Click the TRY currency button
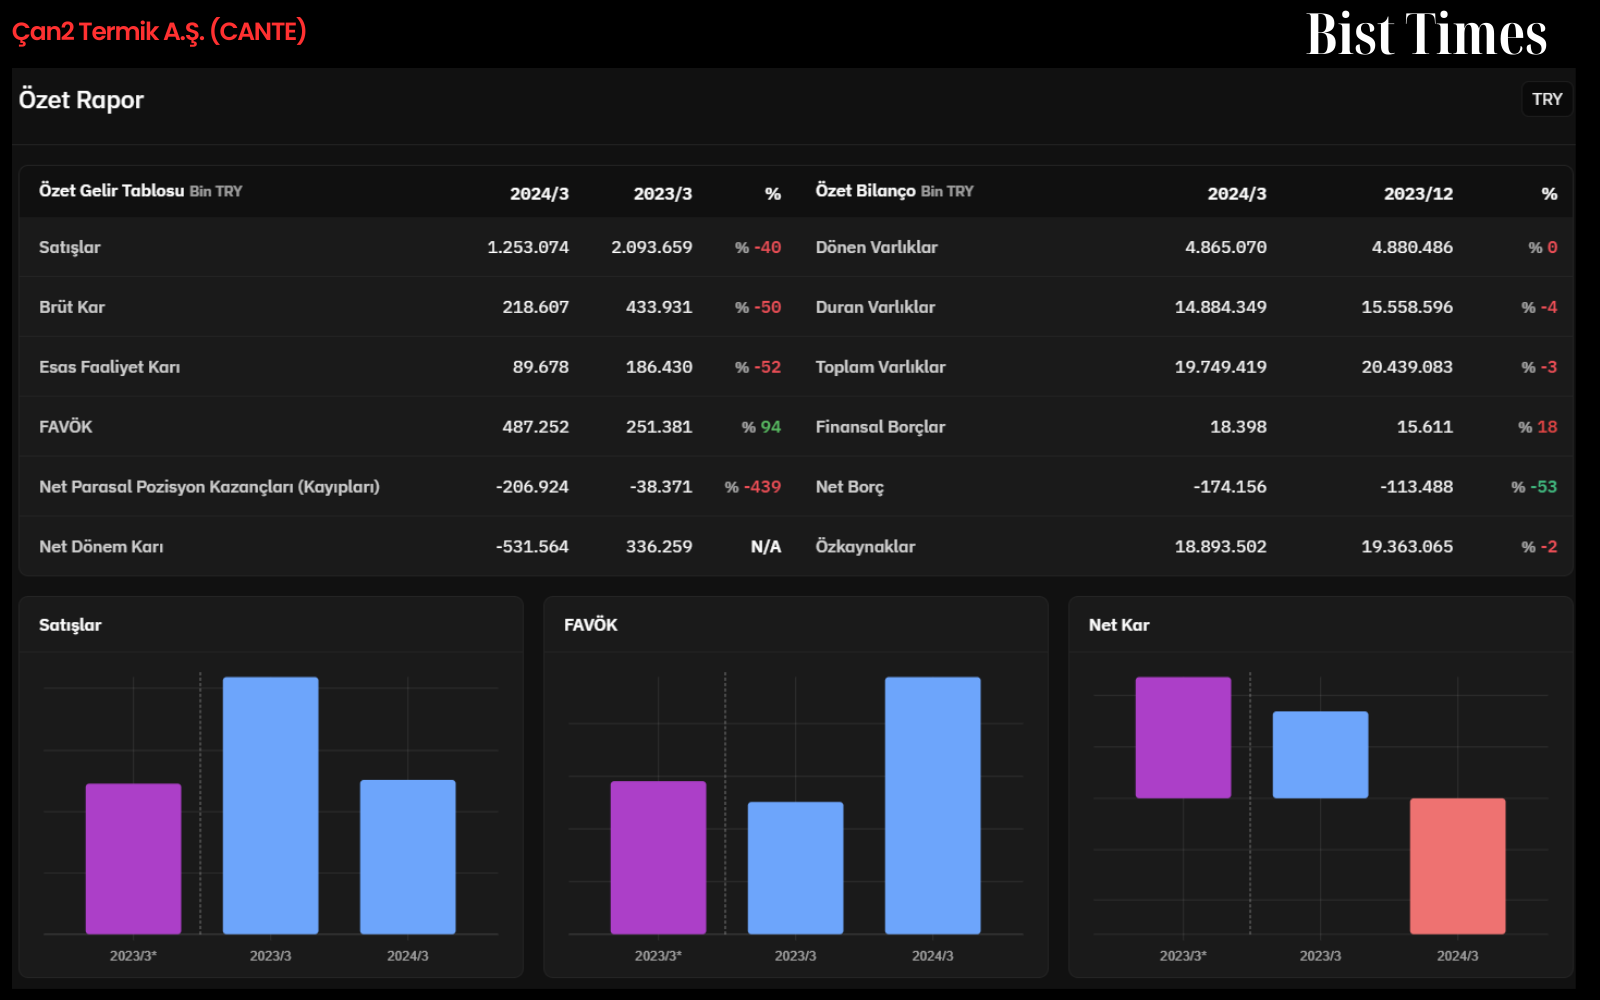1600x1000 pixels. [1547, 99]
